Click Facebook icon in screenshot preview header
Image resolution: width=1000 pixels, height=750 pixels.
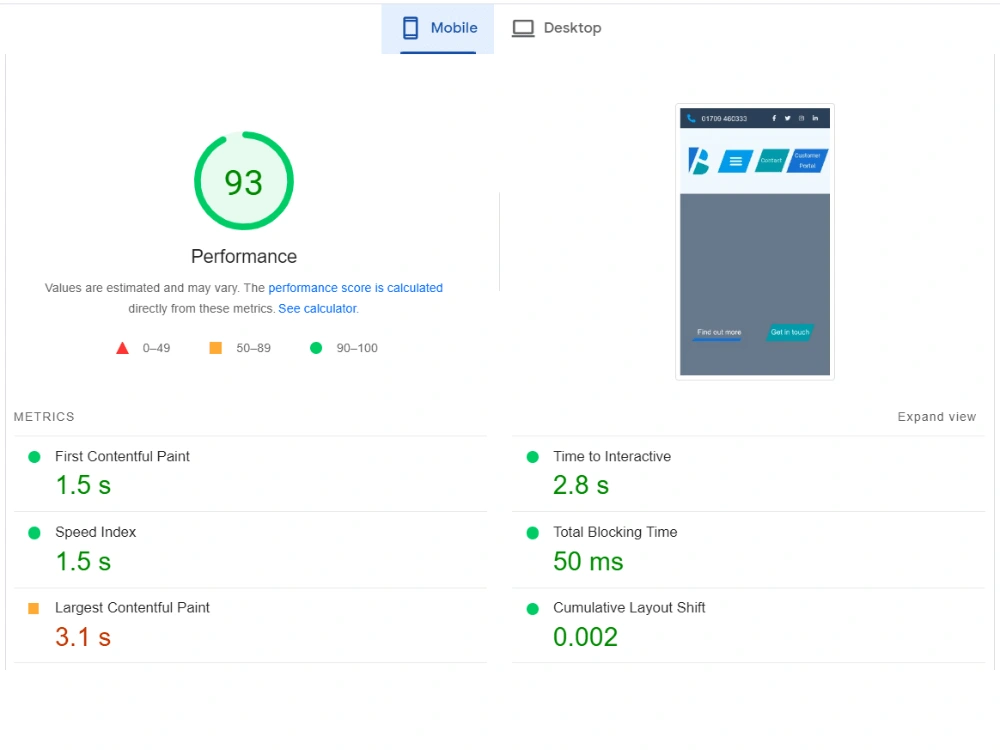point(774,118)
